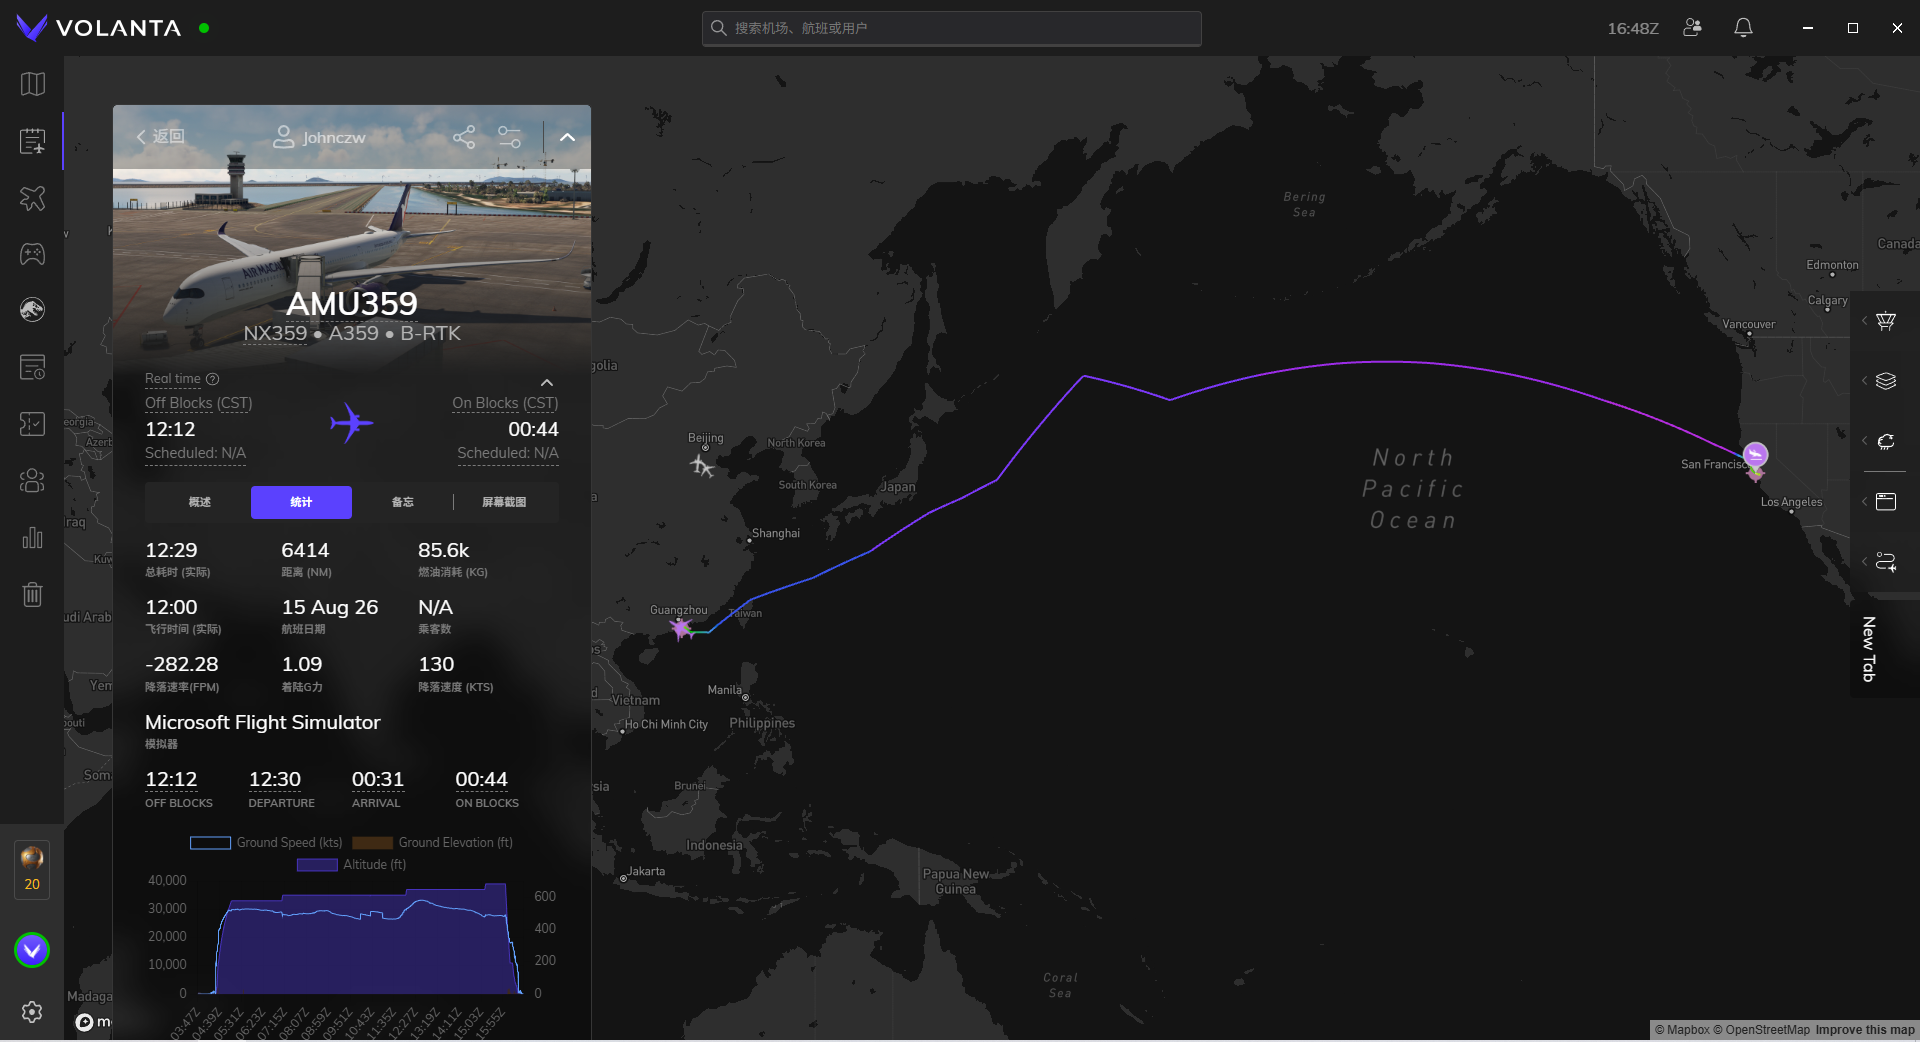Collapse the flight detail panel header chevron
This screenshot has height=1042, width=1920.
point(567,137)
